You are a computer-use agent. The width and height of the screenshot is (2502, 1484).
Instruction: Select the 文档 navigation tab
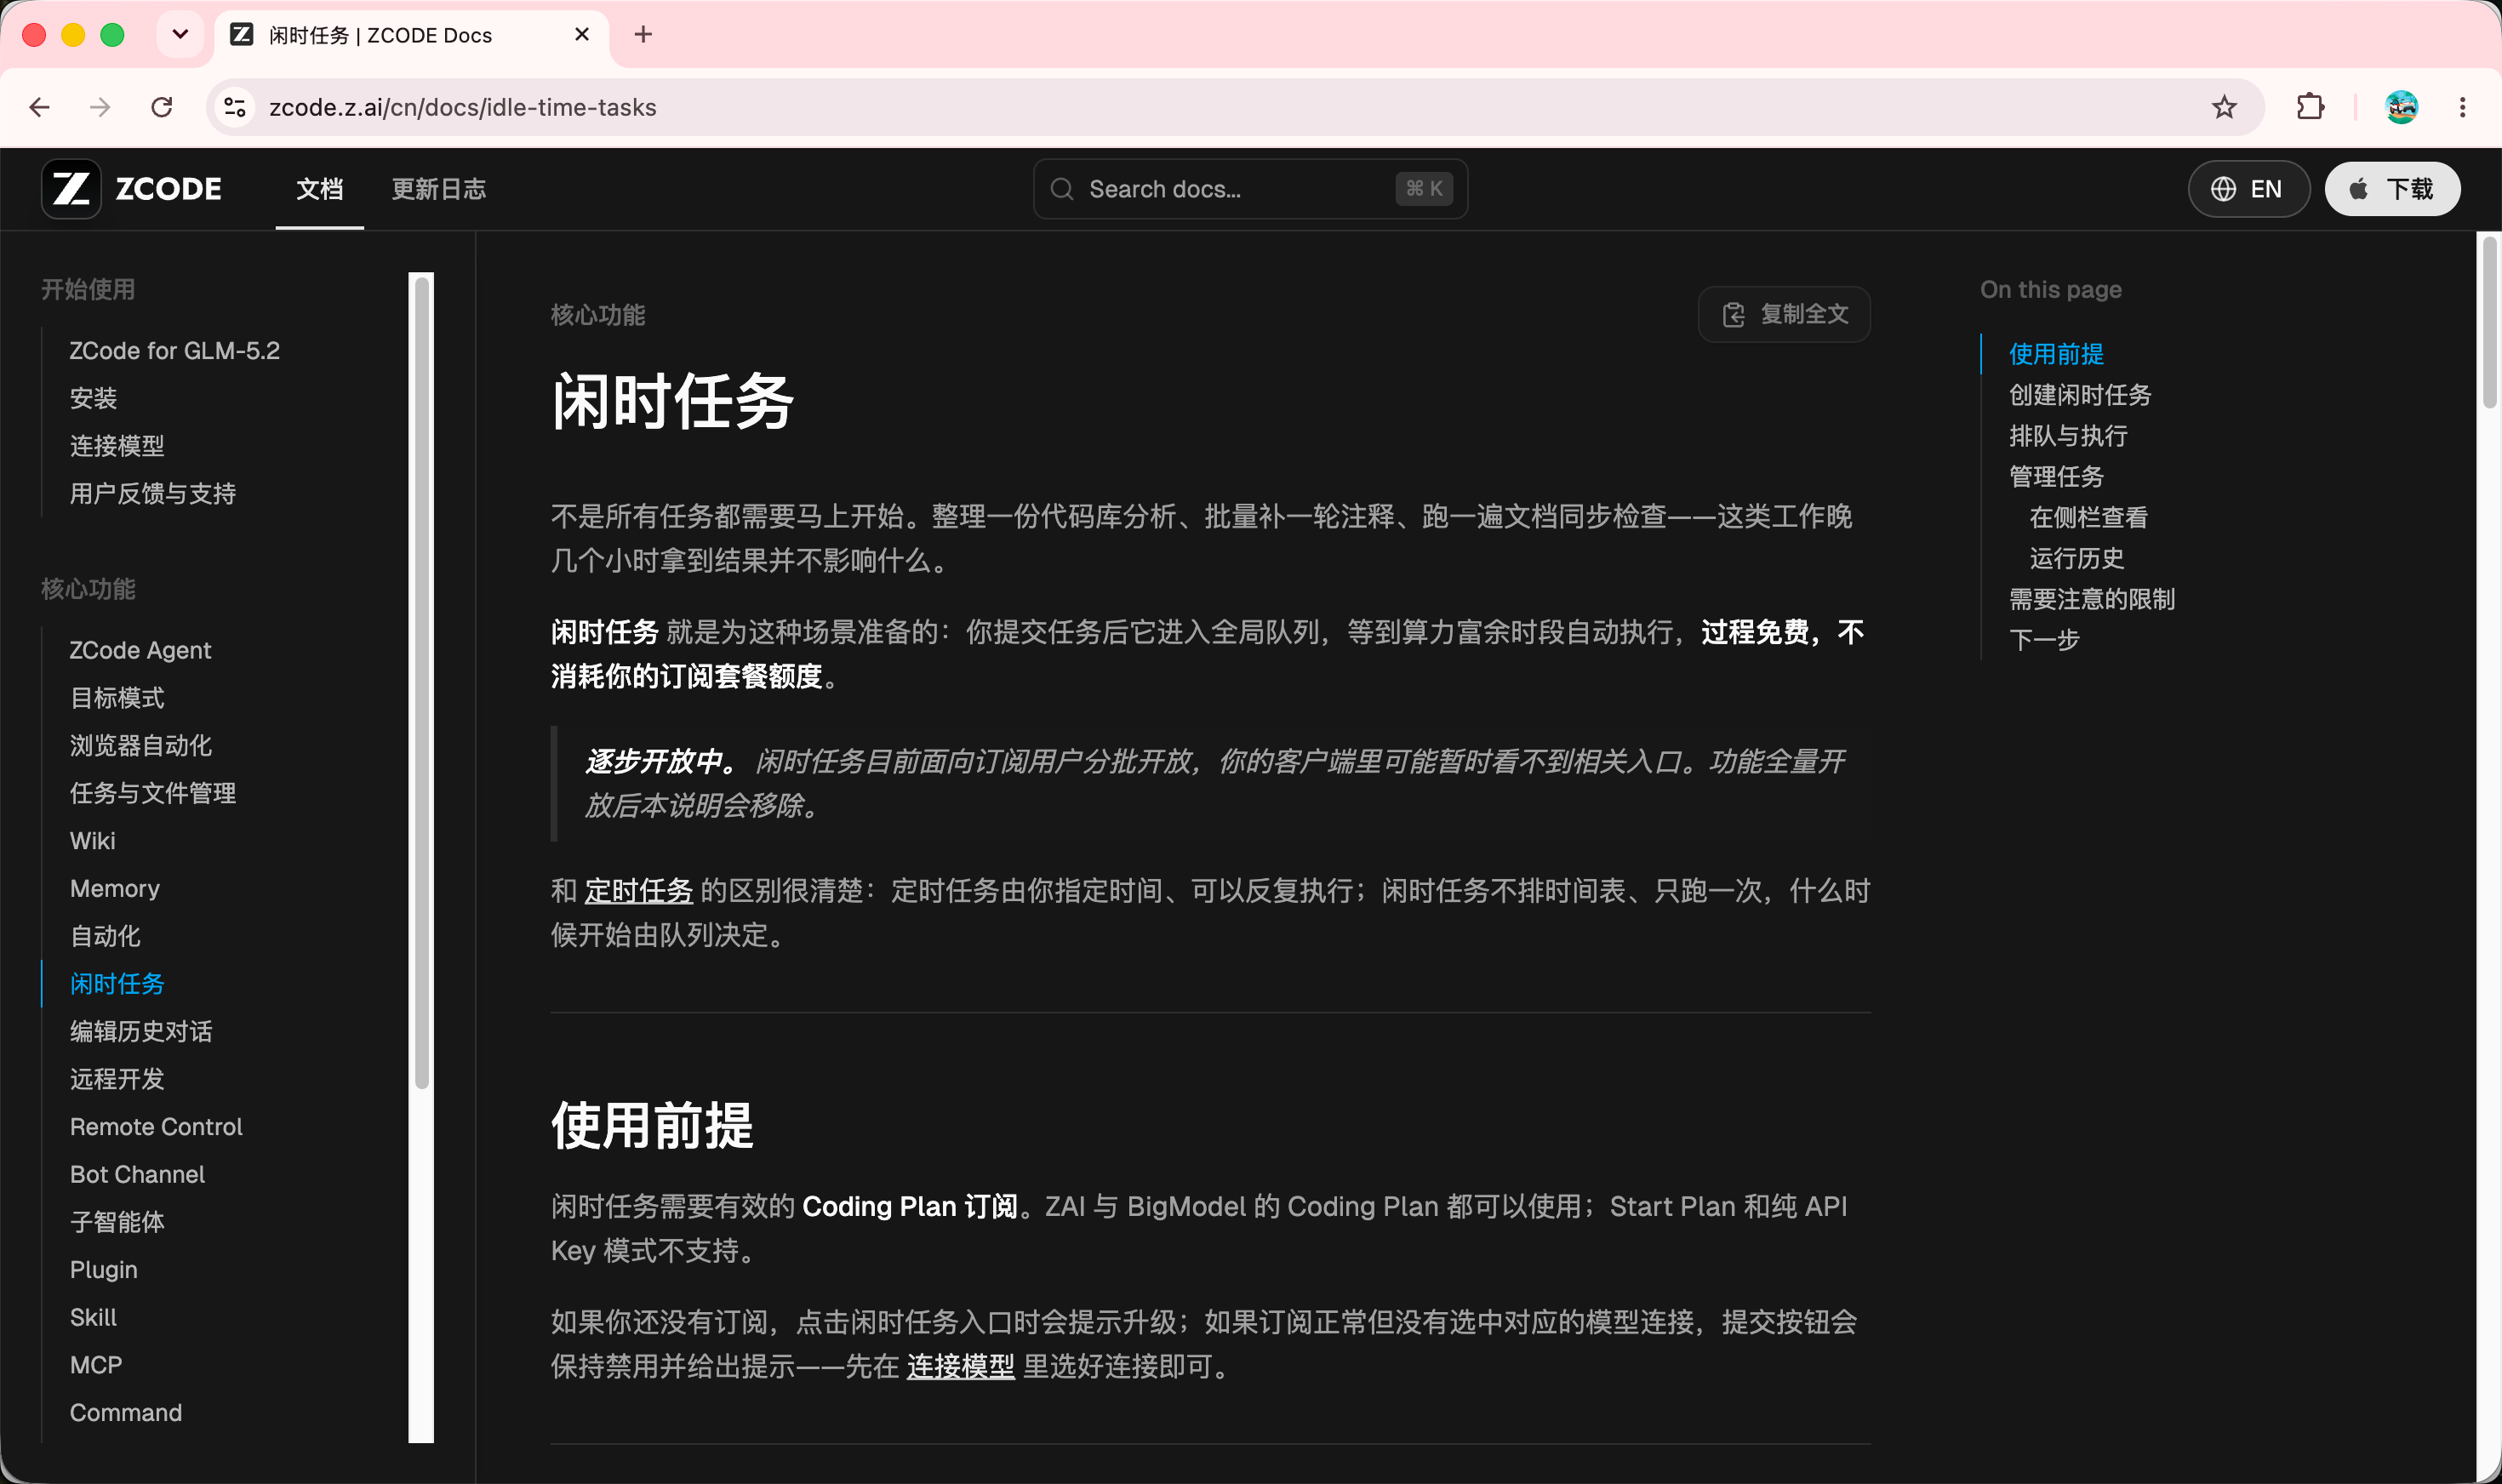coord(320,189)
